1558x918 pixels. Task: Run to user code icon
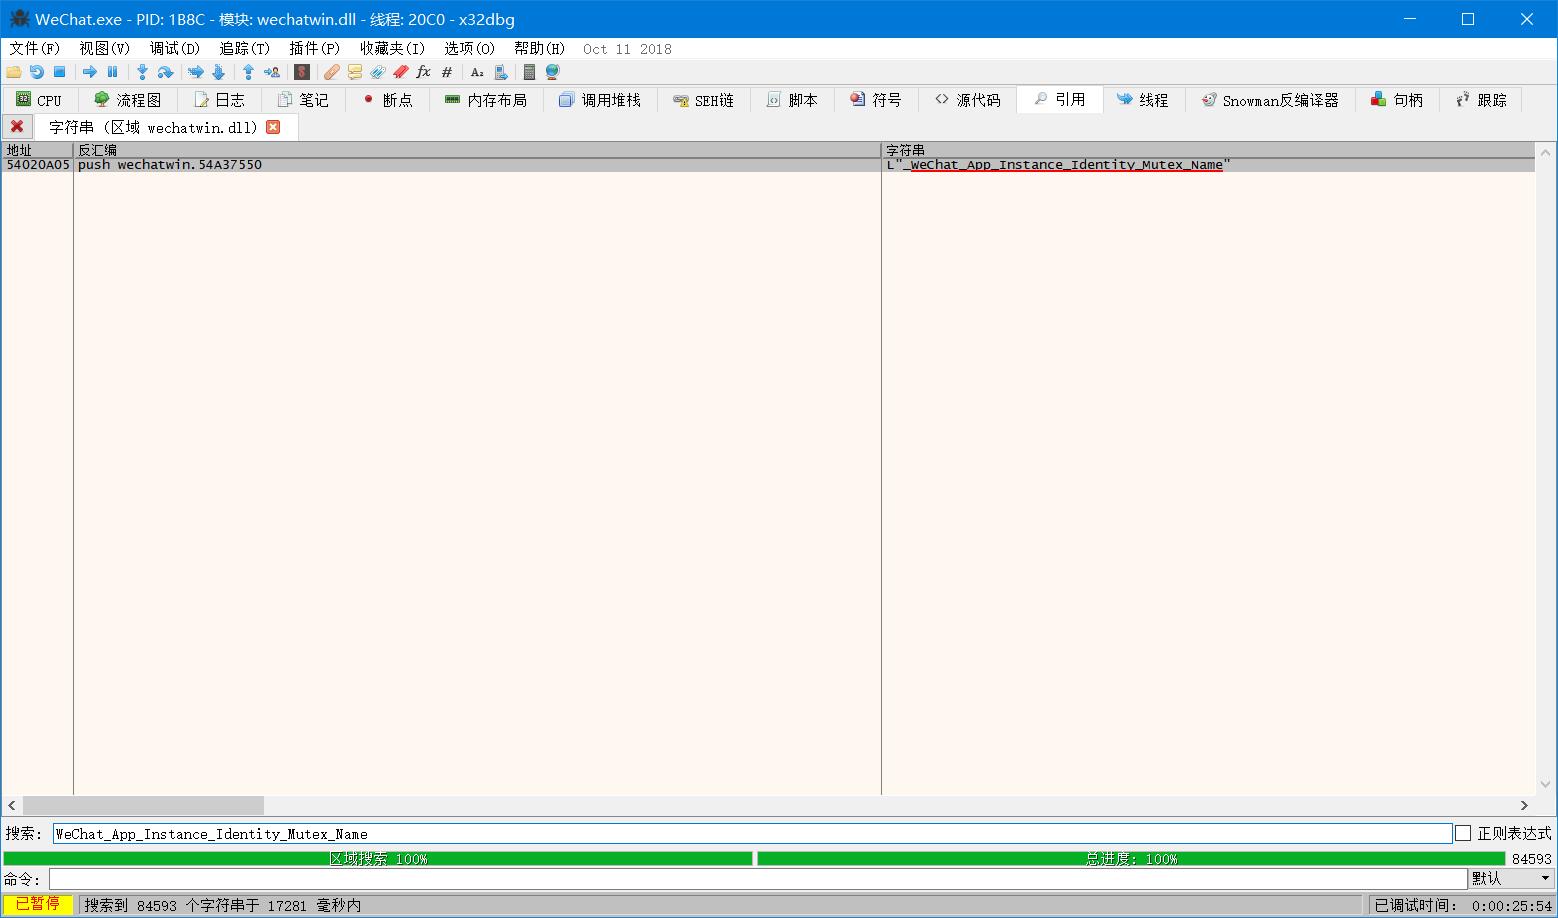pyautogui.click(x=271, y=72)
